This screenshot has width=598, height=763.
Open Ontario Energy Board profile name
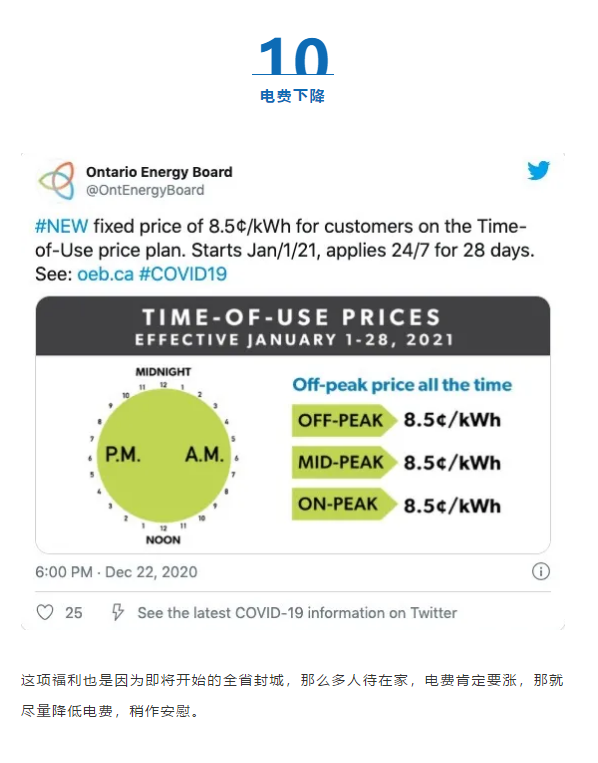(159, 172)
